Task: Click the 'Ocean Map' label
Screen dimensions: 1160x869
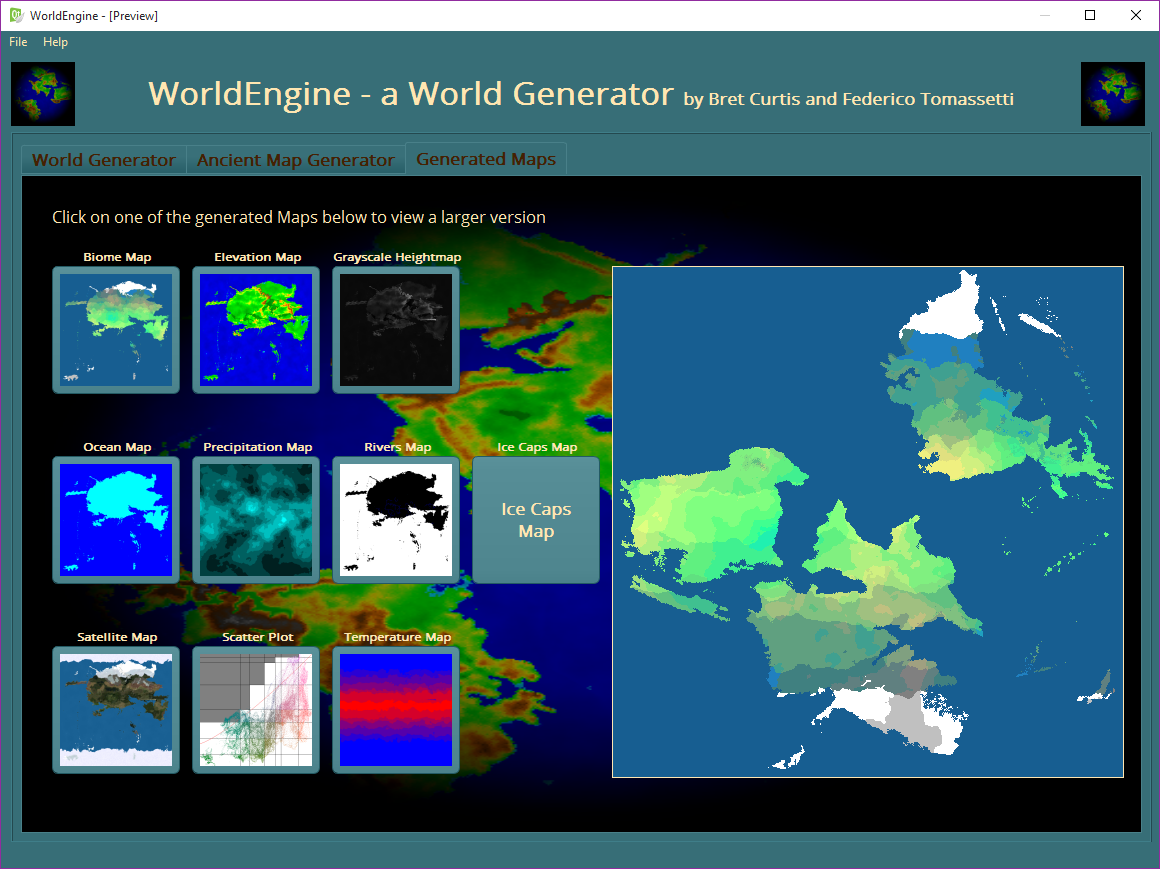Action: (x=117, y=447)
